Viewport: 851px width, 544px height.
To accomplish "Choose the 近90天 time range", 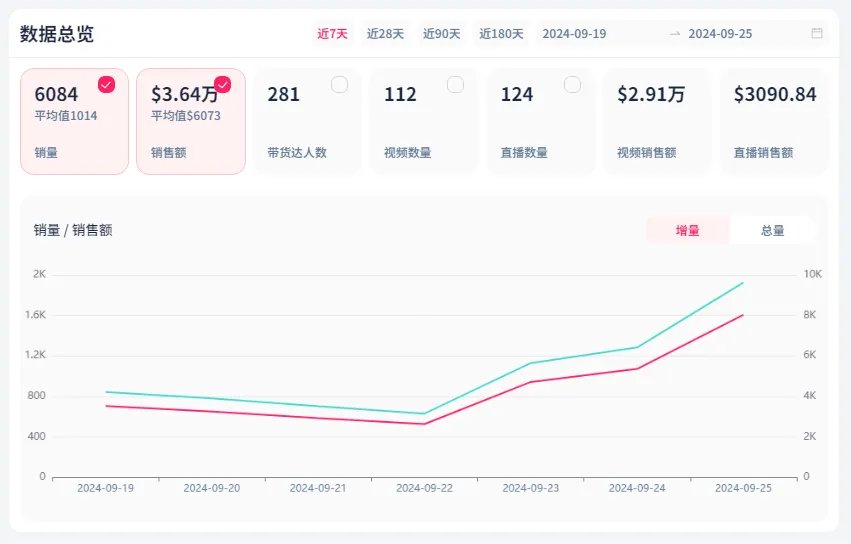I will pyautogui.click(x=441, y=33).
